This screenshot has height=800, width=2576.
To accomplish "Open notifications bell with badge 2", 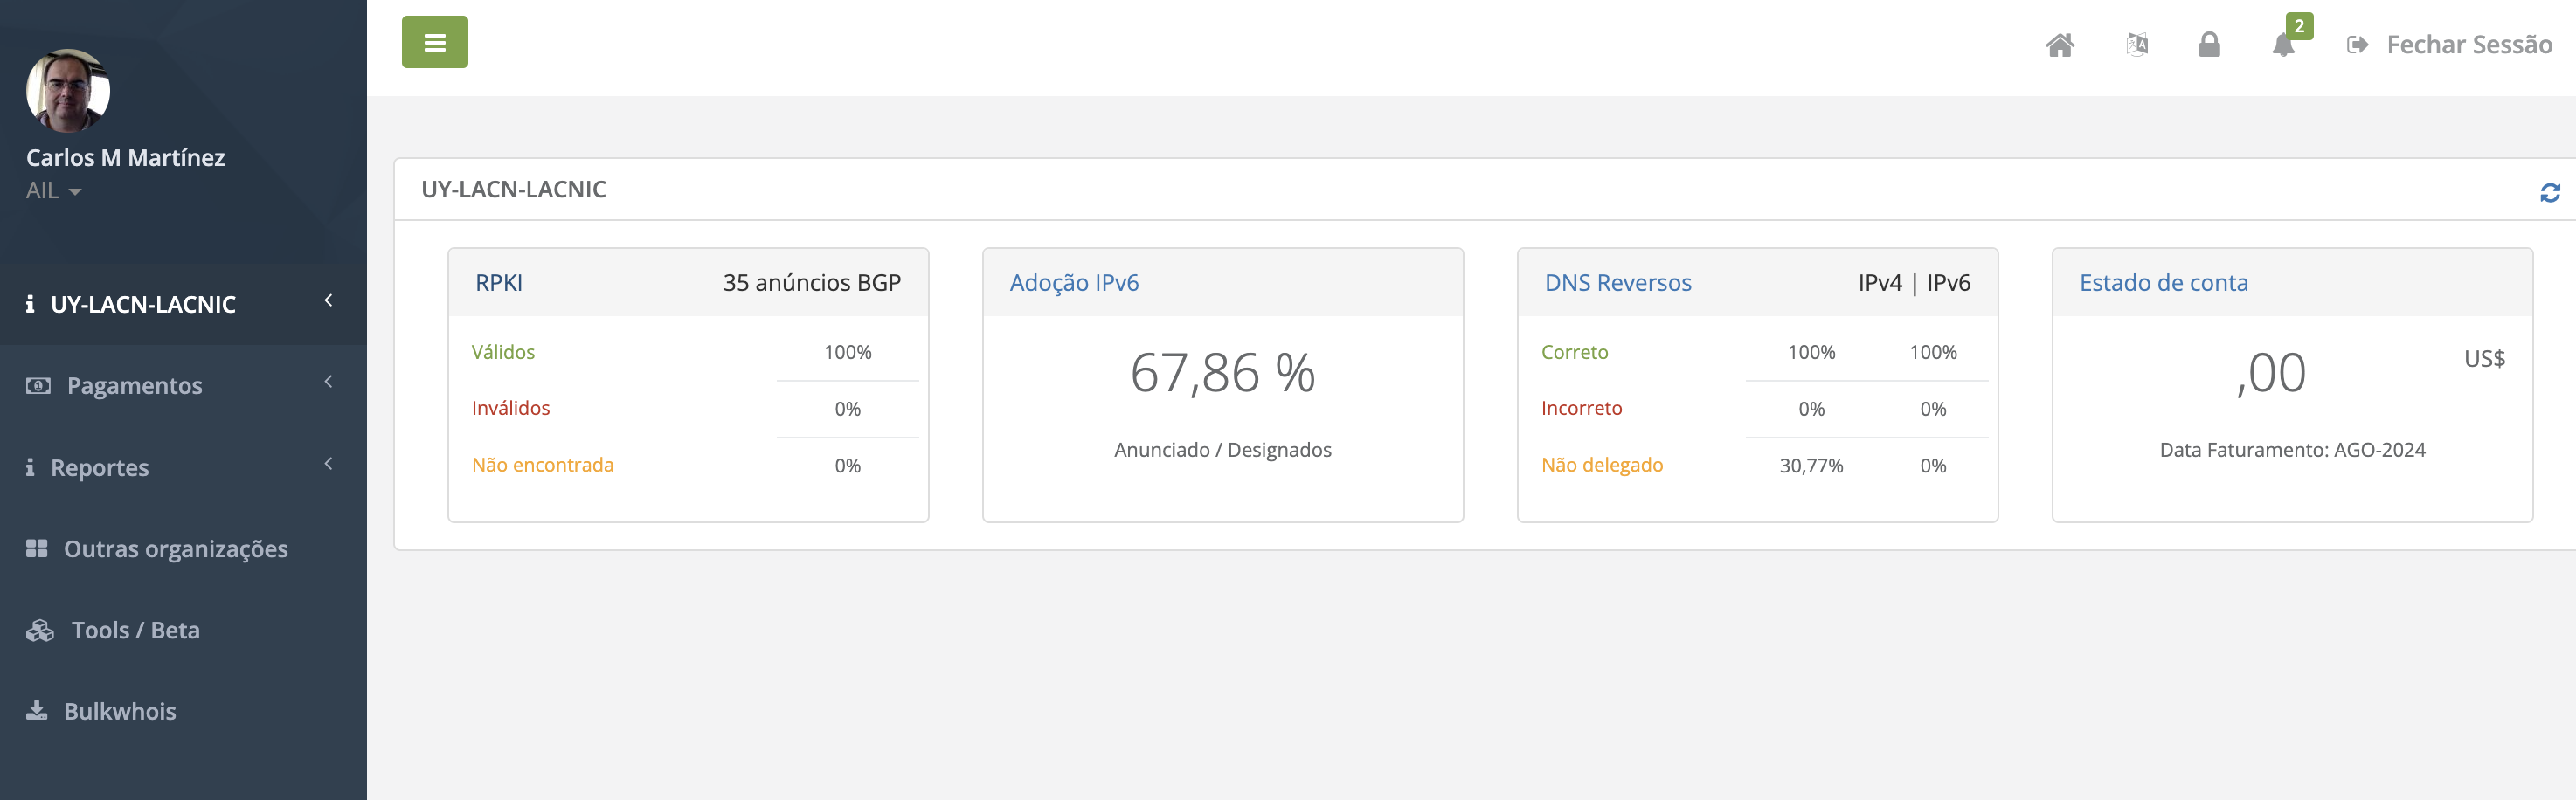I will 2283,45.
